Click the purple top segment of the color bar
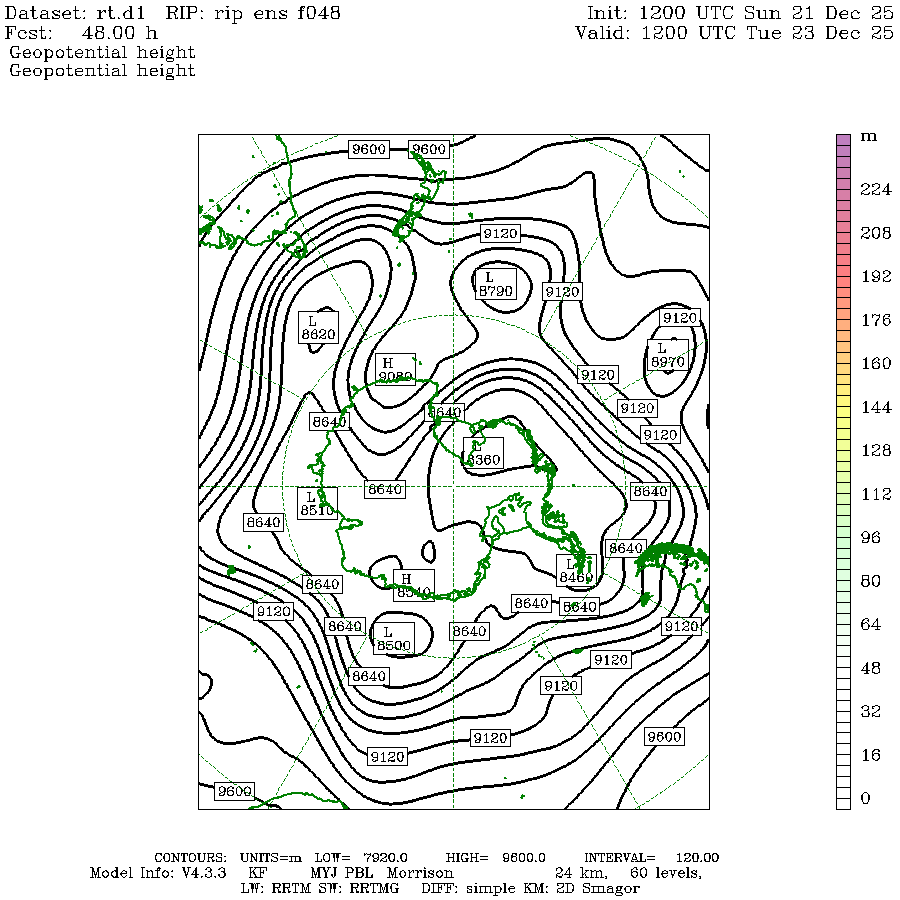Image resolution: width=900 pixels, height=900 pixels. point(843,140)
